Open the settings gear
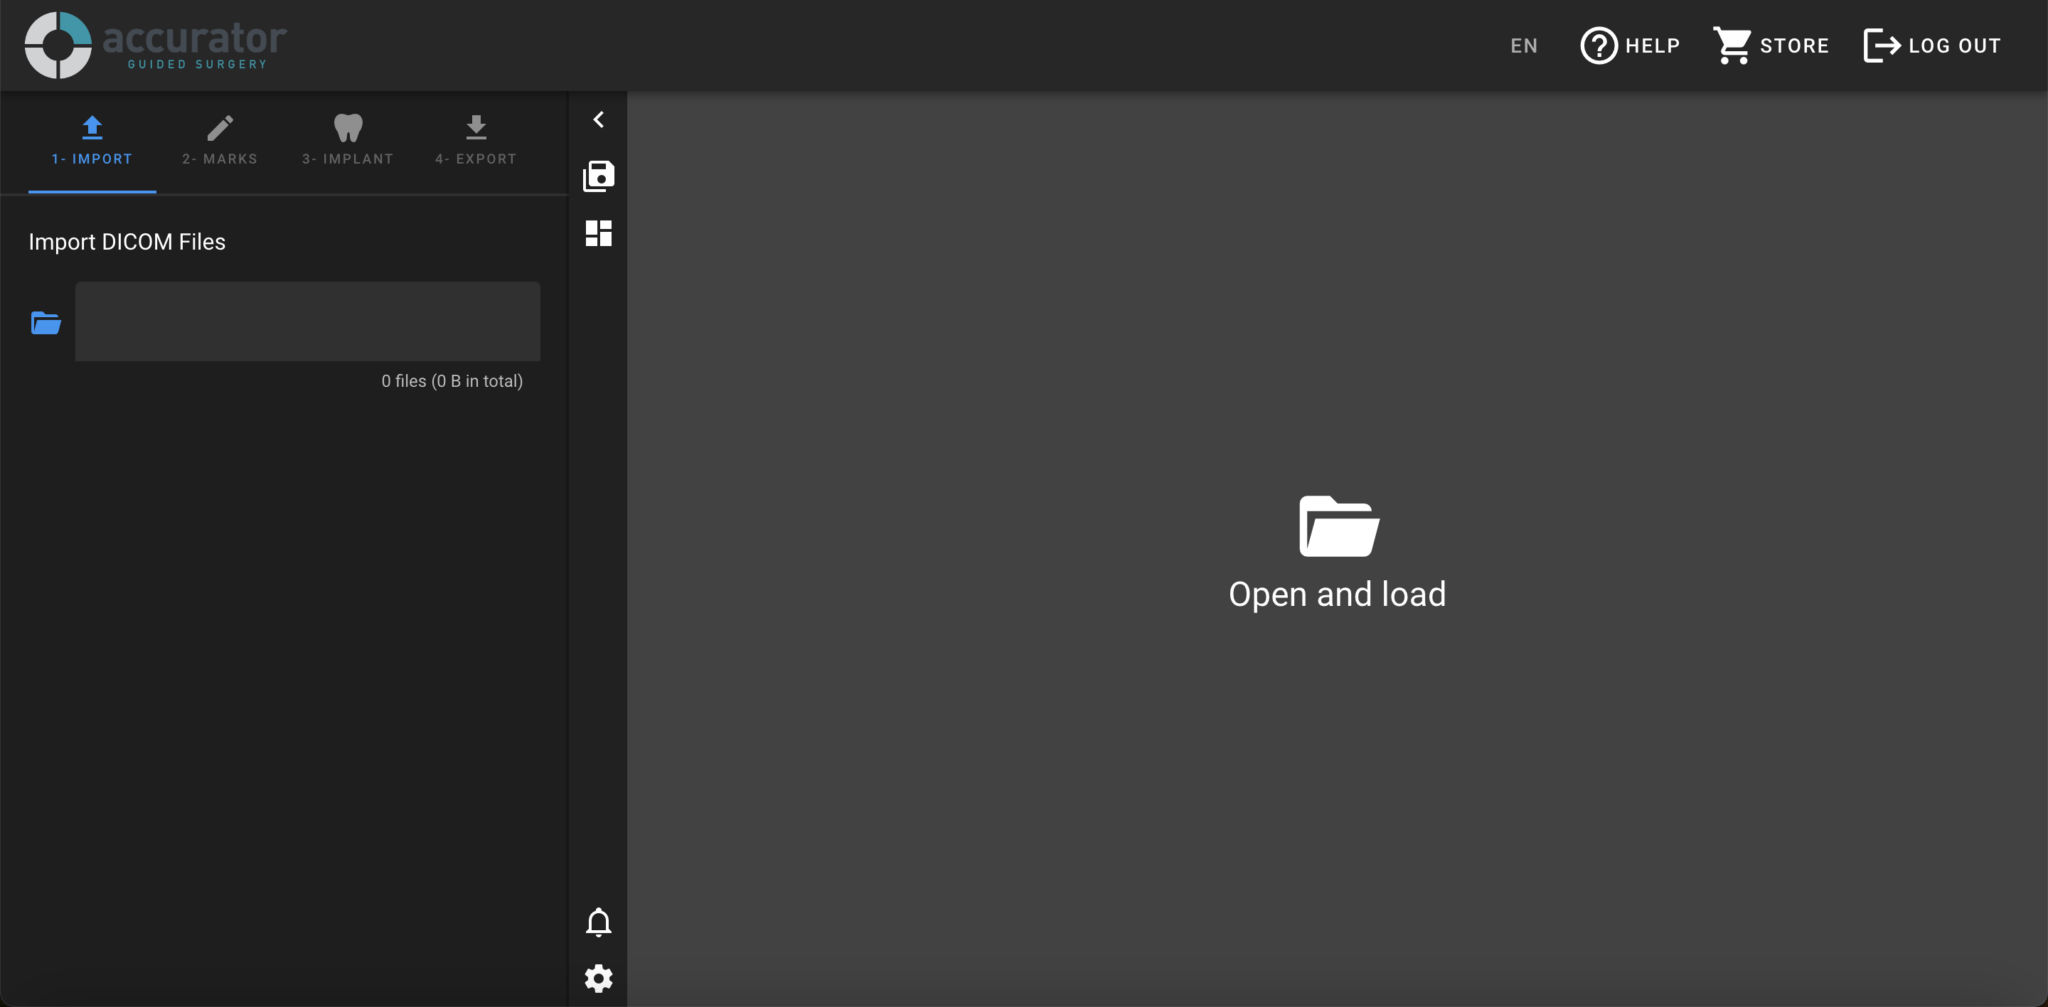2048x1007 pixels. 599,978
